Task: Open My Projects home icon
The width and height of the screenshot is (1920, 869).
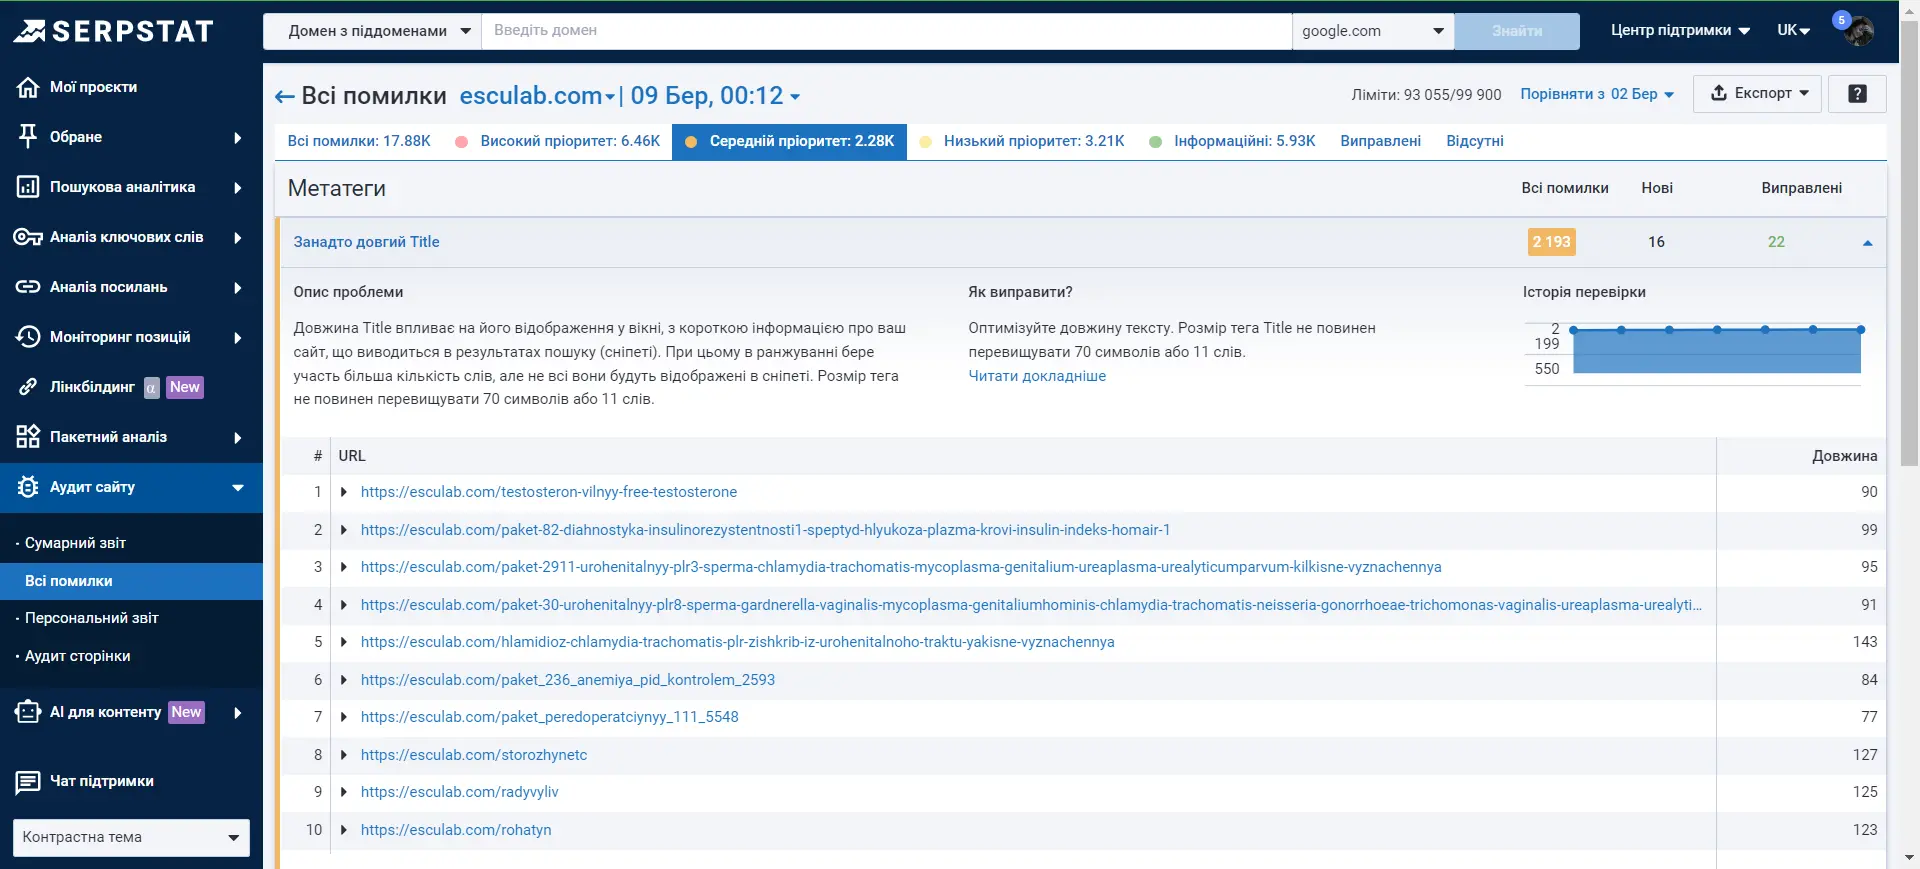Action: tap(28, 87)
